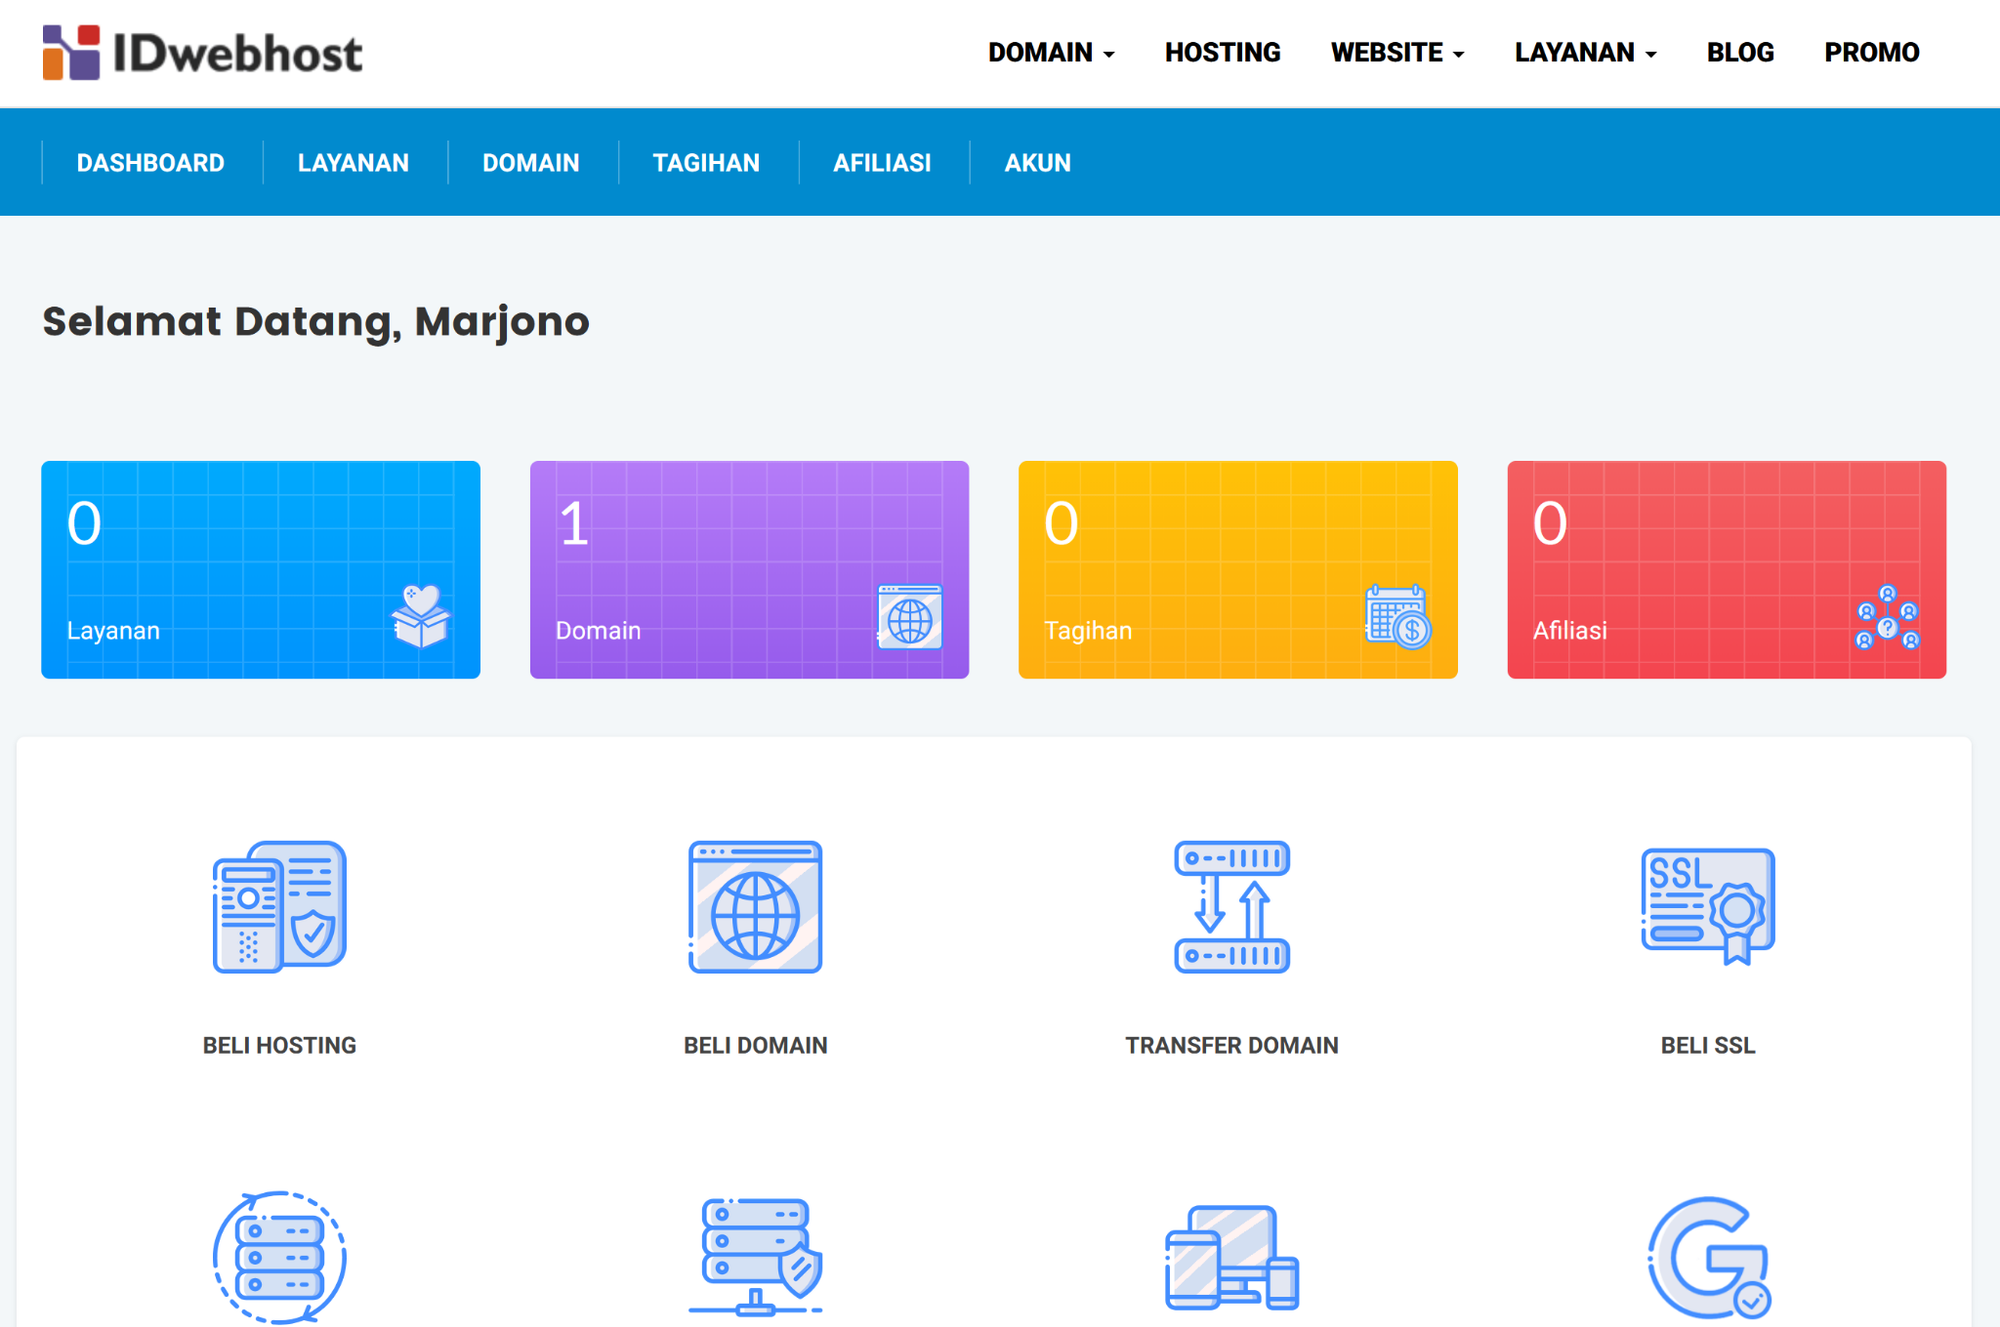
Task: Switch to the AKUN tab
Action: pyautogui.click(x=1037, y=163)
